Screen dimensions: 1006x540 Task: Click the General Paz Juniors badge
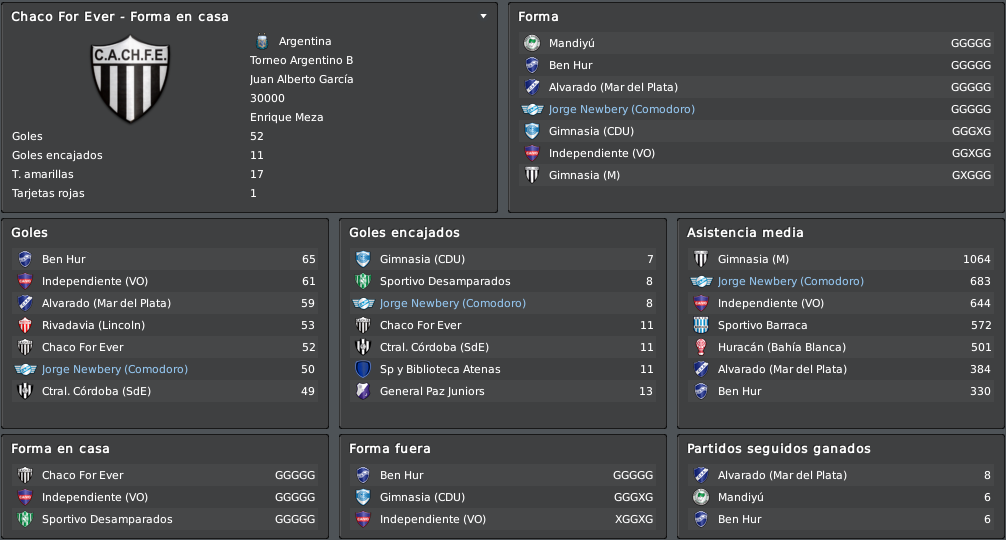pos(363,391)
